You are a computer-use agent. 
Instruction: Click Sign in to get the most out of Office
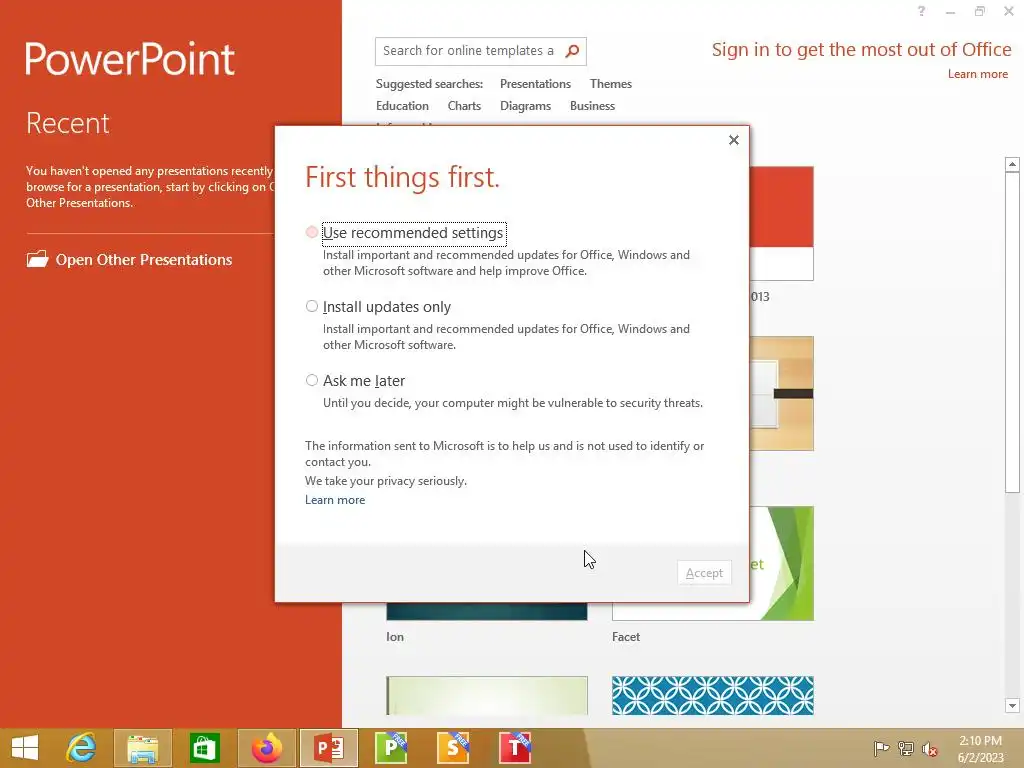tap(861, 50)
